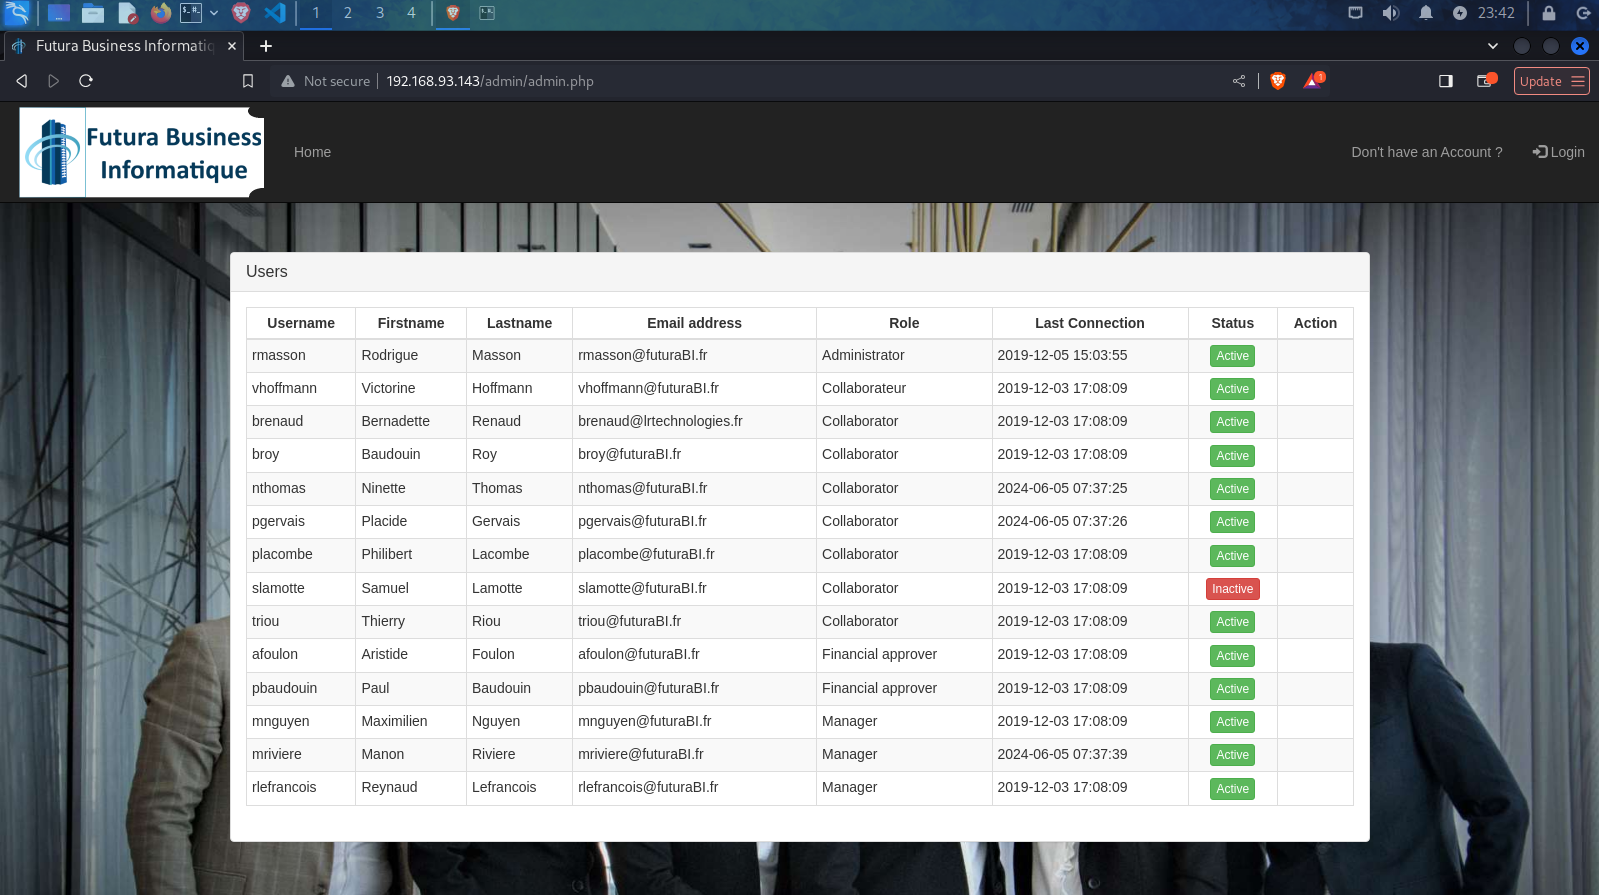Click the Login link
The width and height of the screenshot is (1599, 895).
(1559, 152)
